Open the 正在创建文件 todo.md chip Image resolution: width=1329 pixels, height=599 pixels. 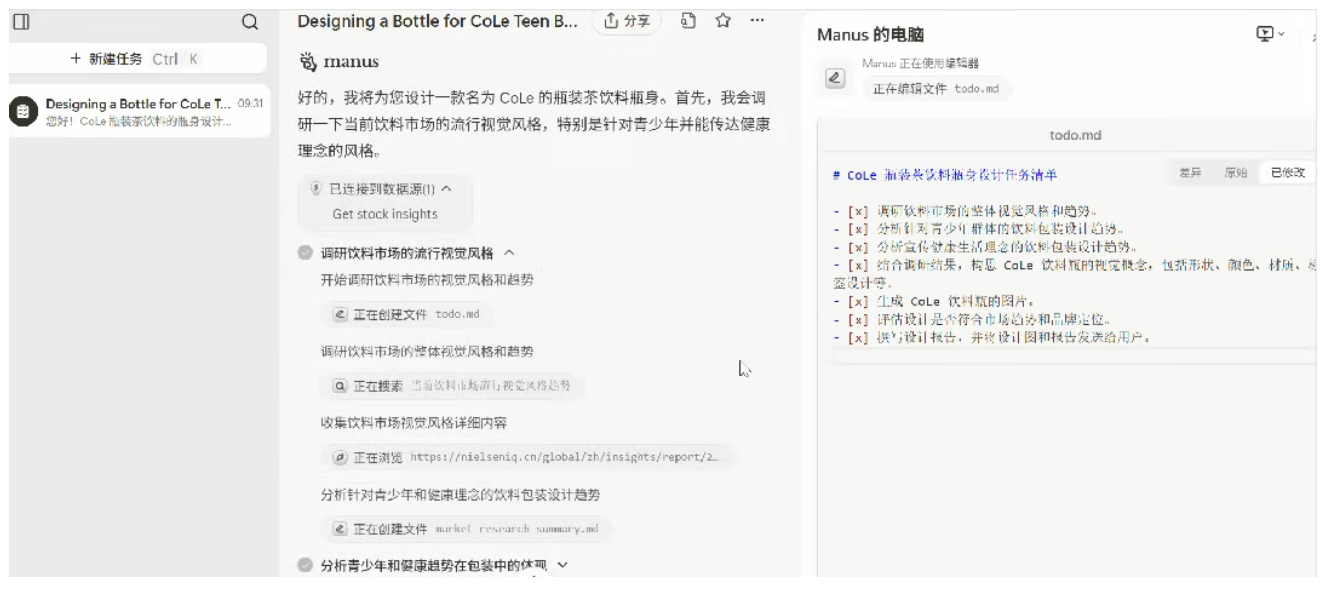[407, 314]
